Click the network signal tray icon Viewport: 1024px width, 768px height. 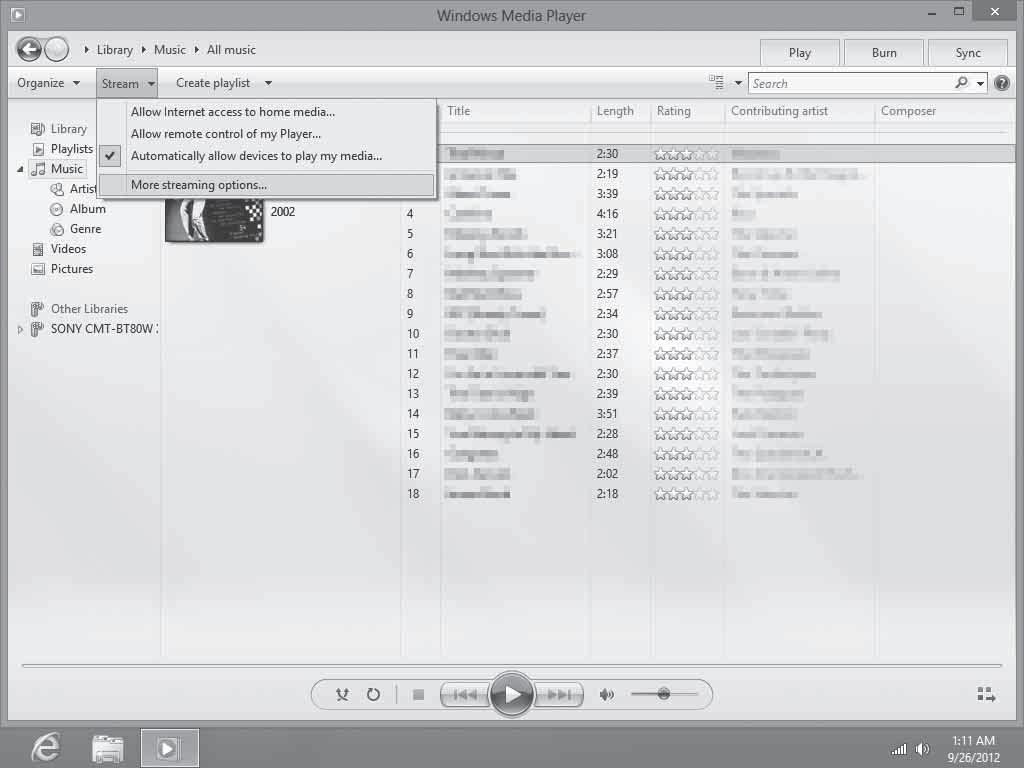point(899,748)
